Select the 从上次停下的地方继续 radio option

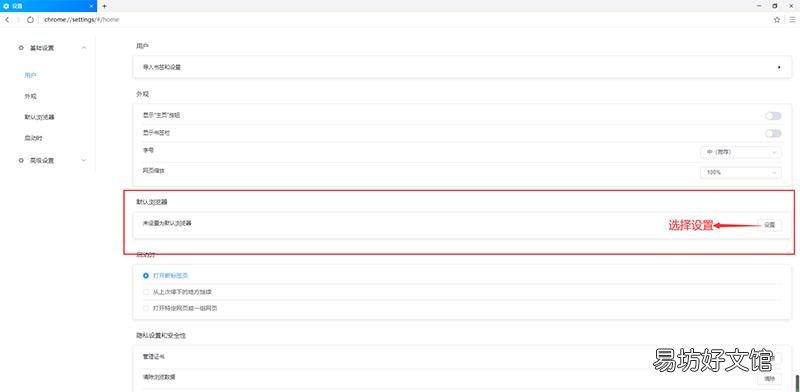pyautogui.click(x=146, y=292)
